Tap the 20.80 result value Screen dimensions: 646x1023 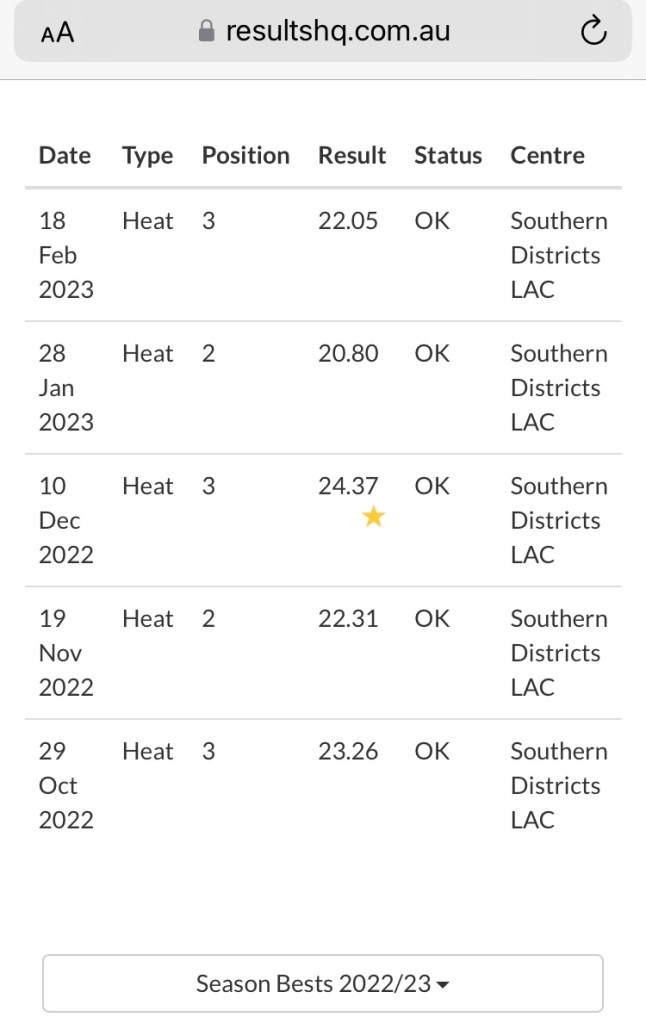pos(348,353)
